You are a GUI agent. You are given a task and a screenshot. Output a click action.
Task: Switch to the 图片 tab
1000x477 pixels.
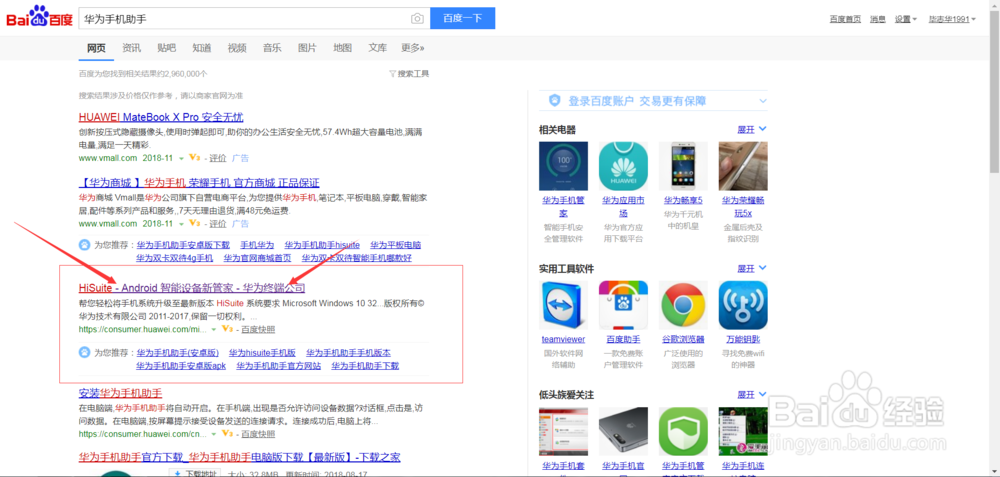point(307,48)
